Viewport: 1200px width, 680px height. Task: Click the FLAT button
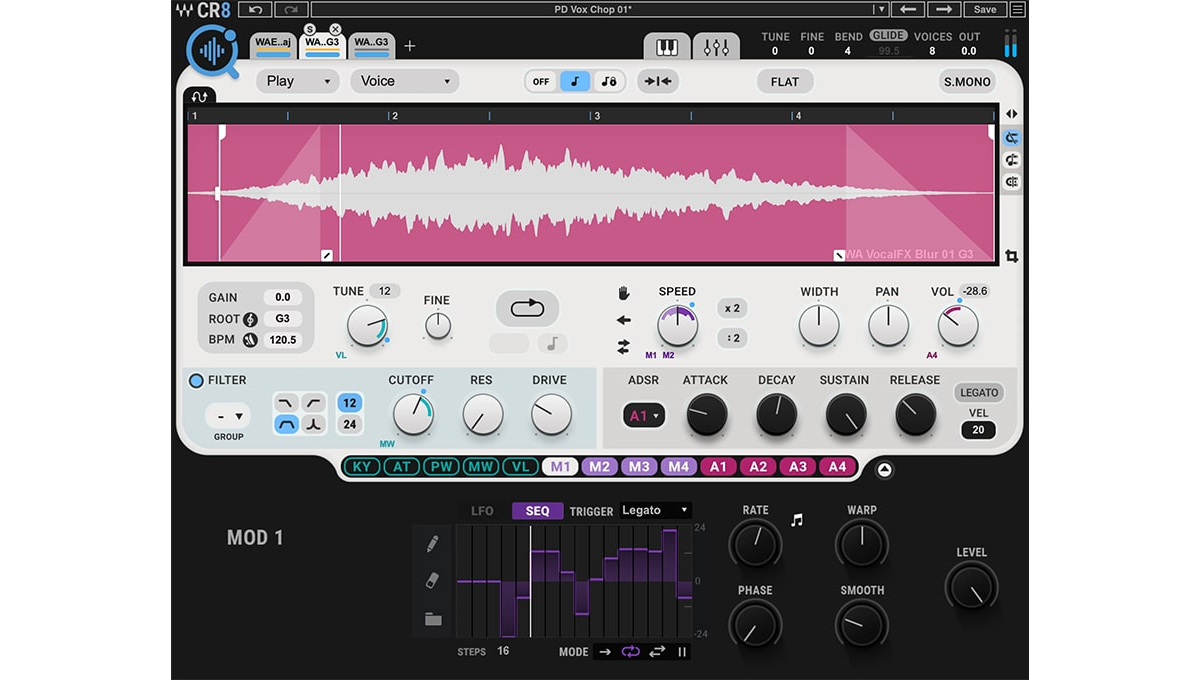(784, 81)
